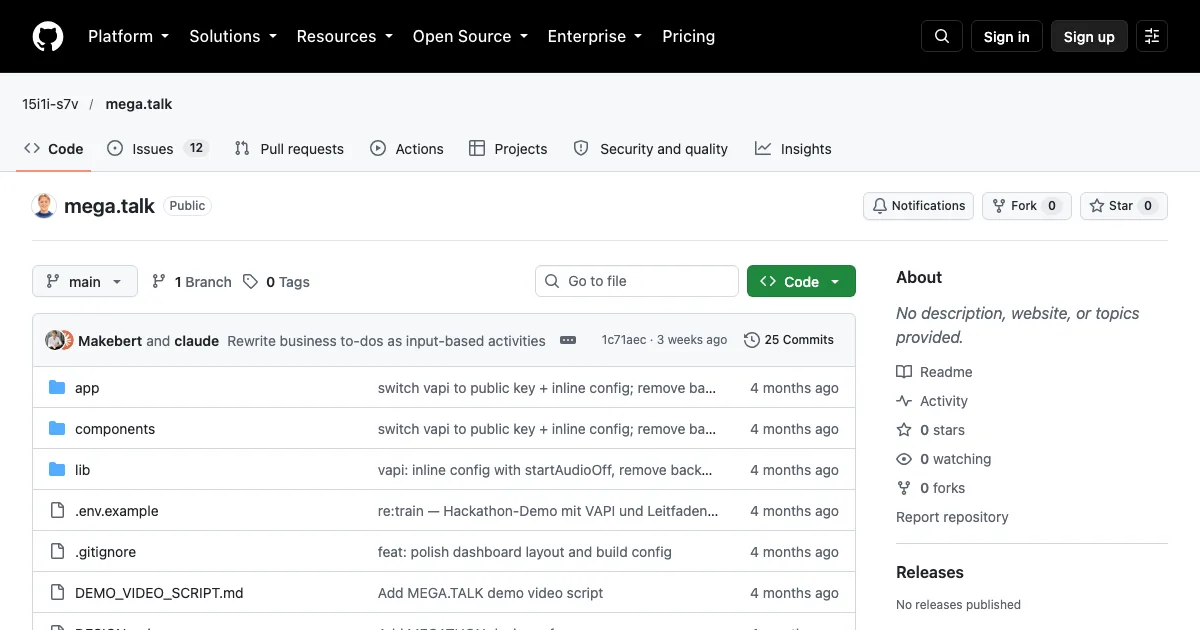Click the Sign in button

[1006, 36]
